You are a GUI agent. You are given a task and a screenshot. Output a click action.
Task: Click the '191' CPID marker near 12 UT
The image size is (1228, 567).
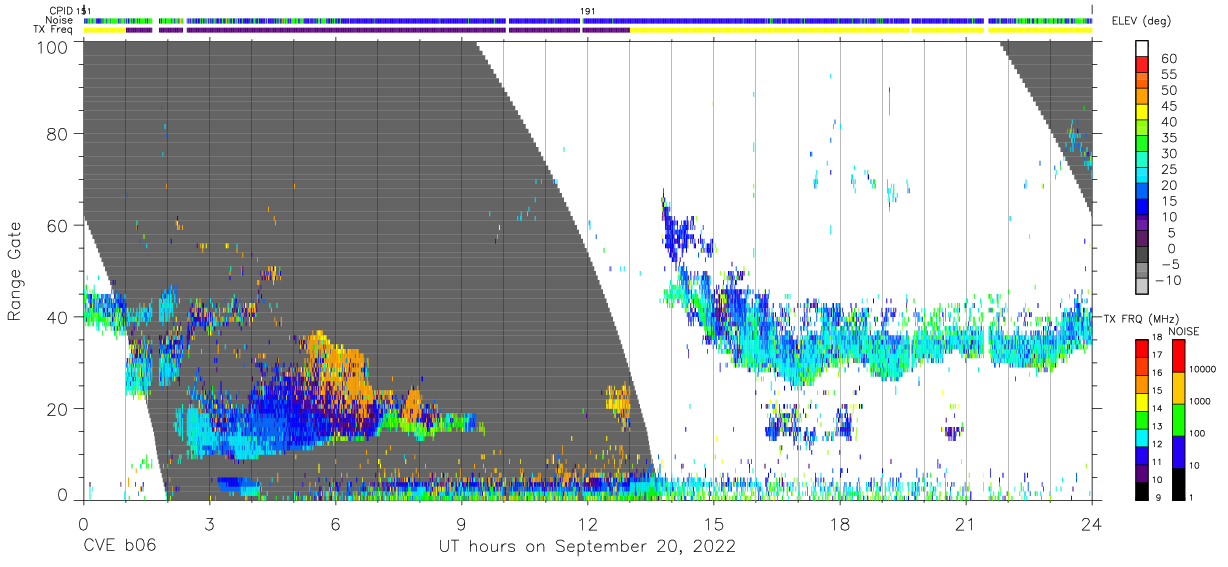pyautogui.click(x=587, y=11)
